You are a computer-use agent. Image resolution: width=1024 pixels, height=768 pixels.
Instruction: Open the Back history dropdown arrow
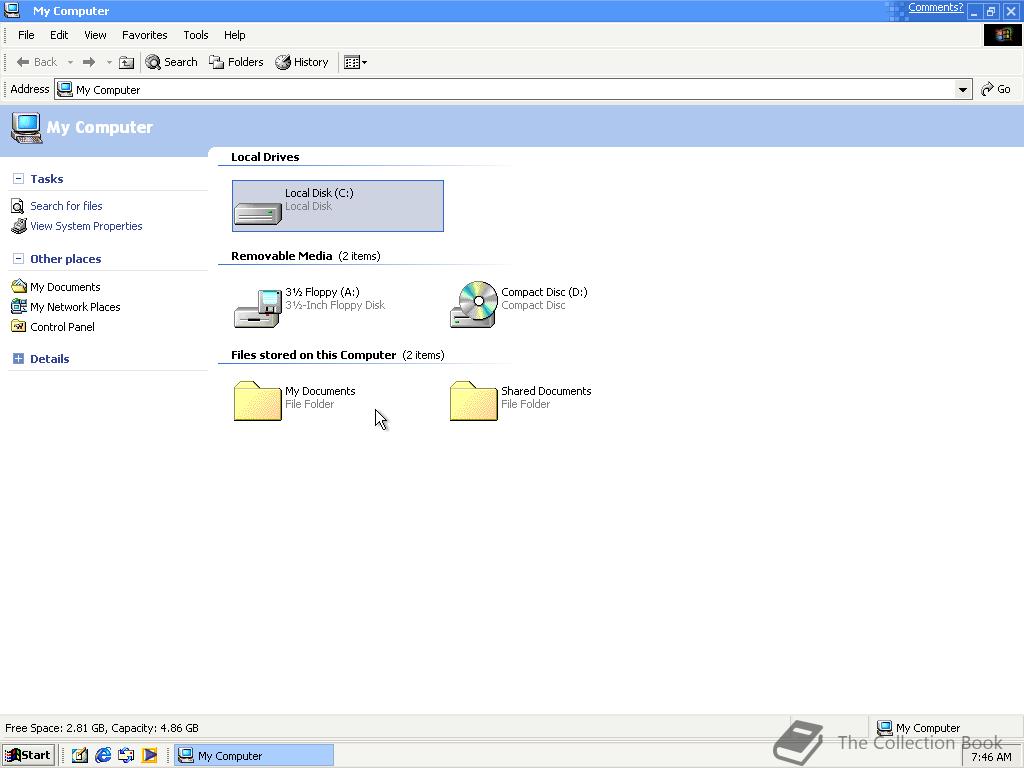point(70,62)
